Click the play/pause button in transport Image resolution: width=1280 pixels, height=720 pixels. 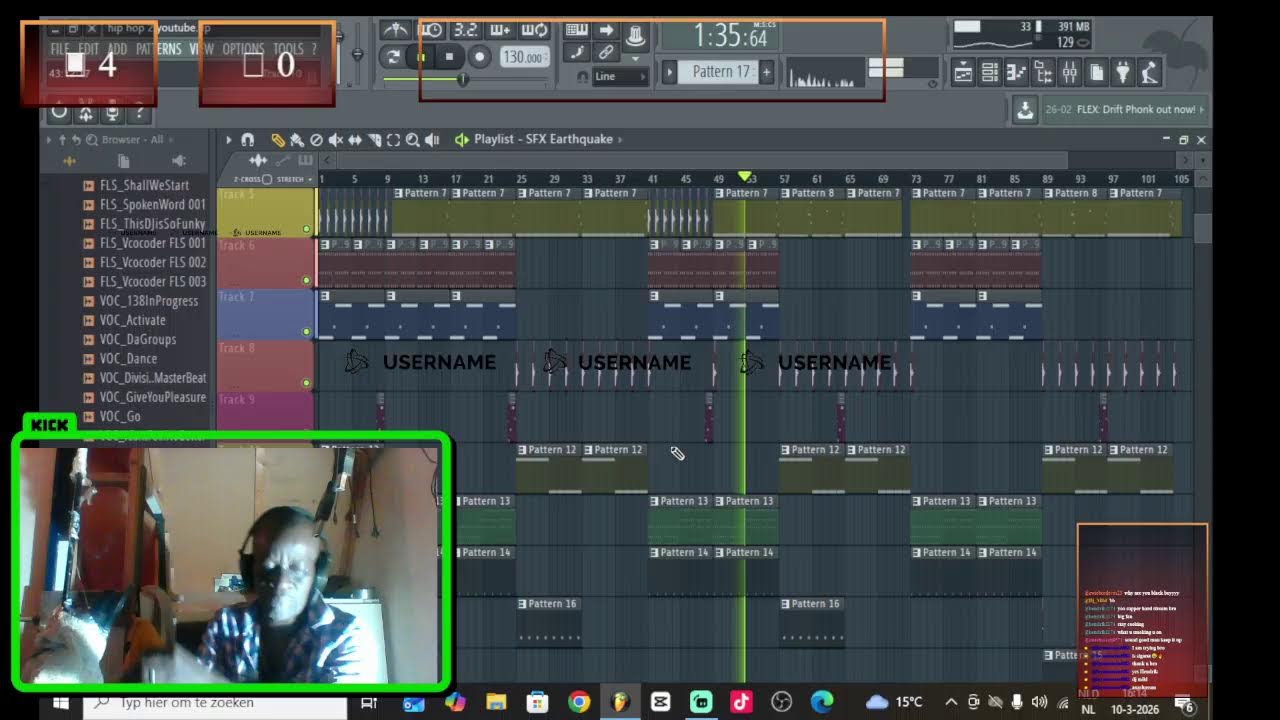(420, 57)
